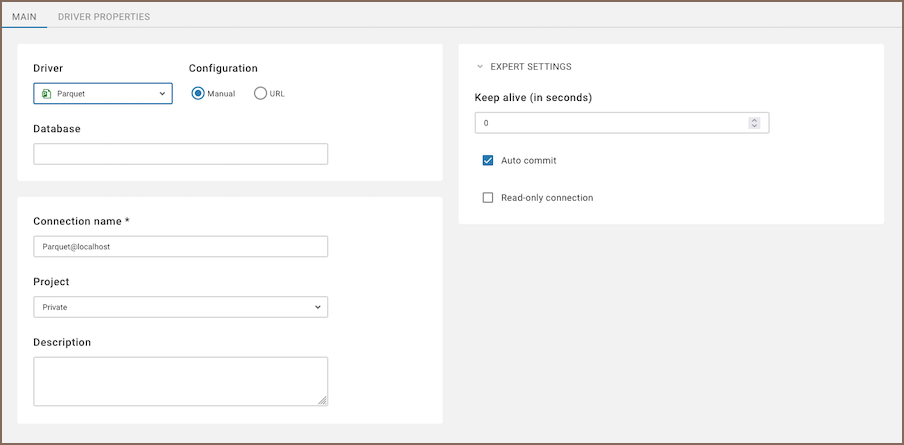Click the Database input field

tap(180, 154)
